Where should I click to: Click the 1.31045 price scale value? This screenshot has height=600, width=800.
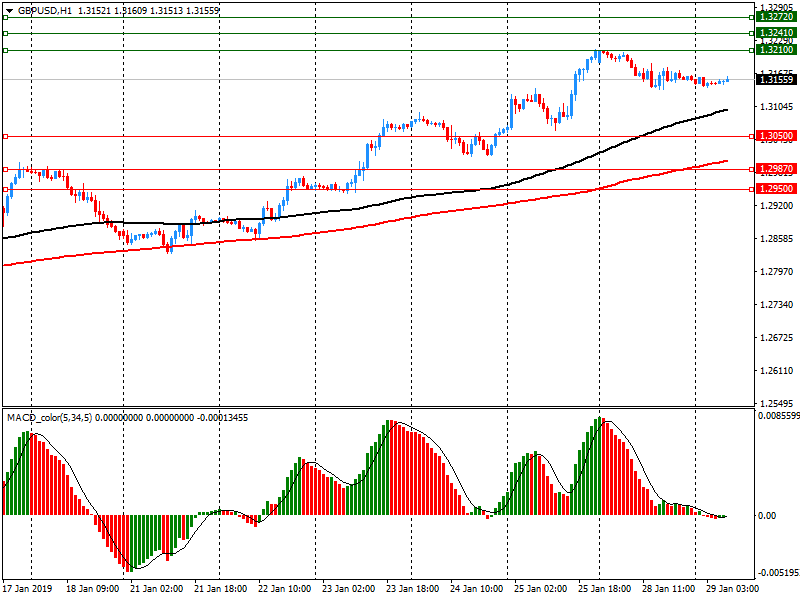point(777,107)
